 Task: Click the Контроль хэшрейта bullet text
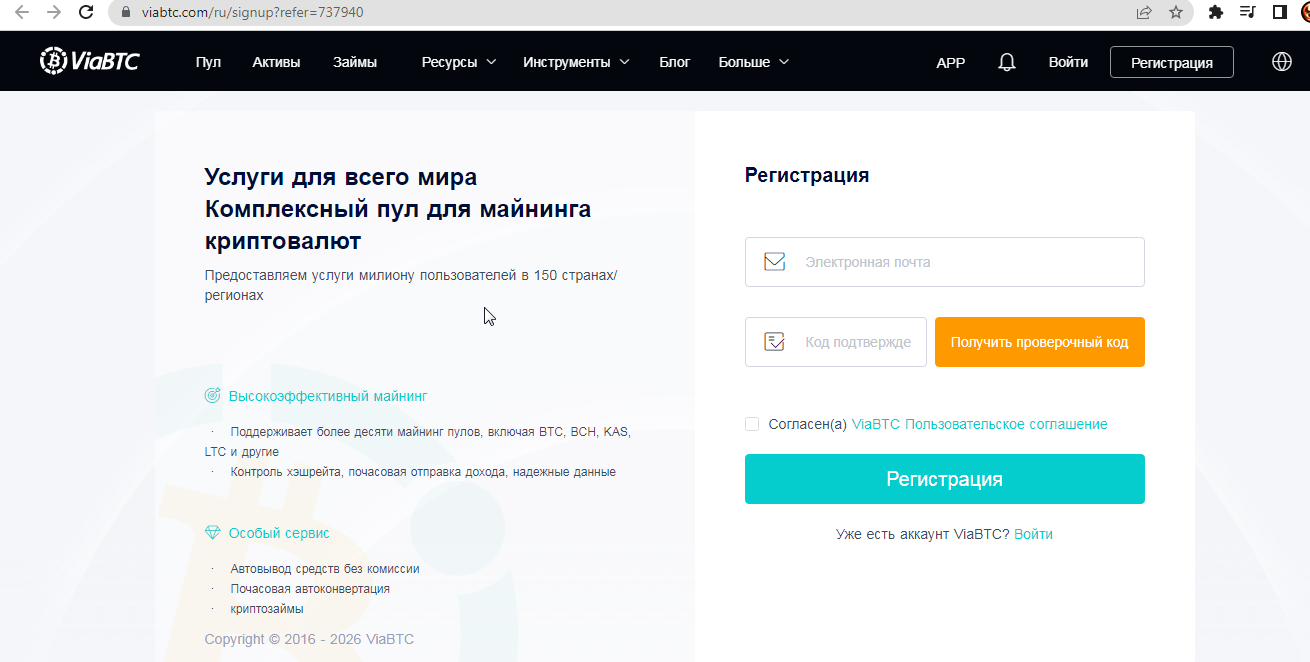coord(423,471)
